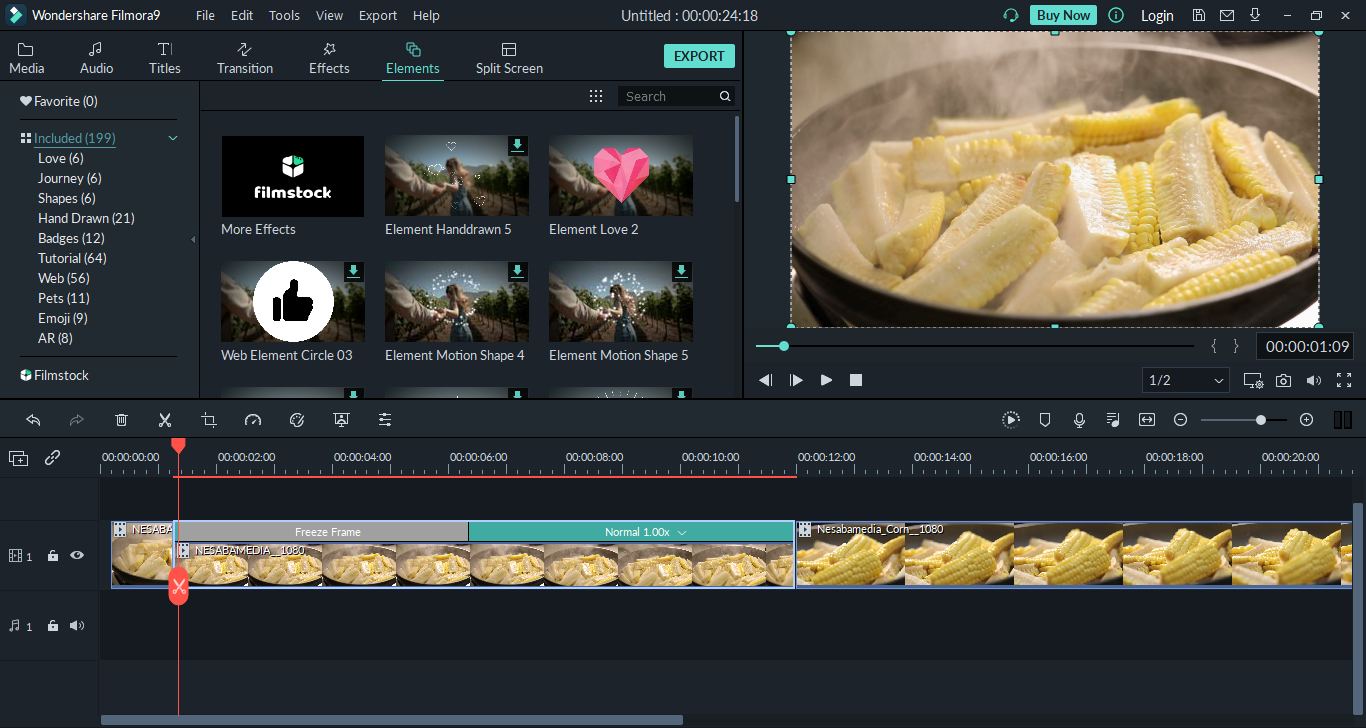Switch to the Transition tab
1366x728 pixels.
(x=245, y=58)
